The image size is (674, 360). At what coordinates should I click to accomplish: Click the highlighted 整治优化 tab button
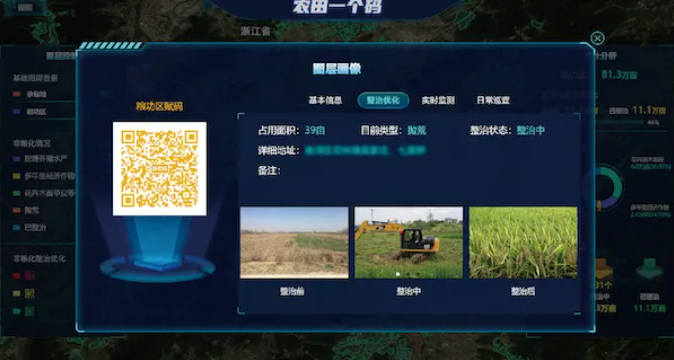pyautogui.click(x=383, y=101)
